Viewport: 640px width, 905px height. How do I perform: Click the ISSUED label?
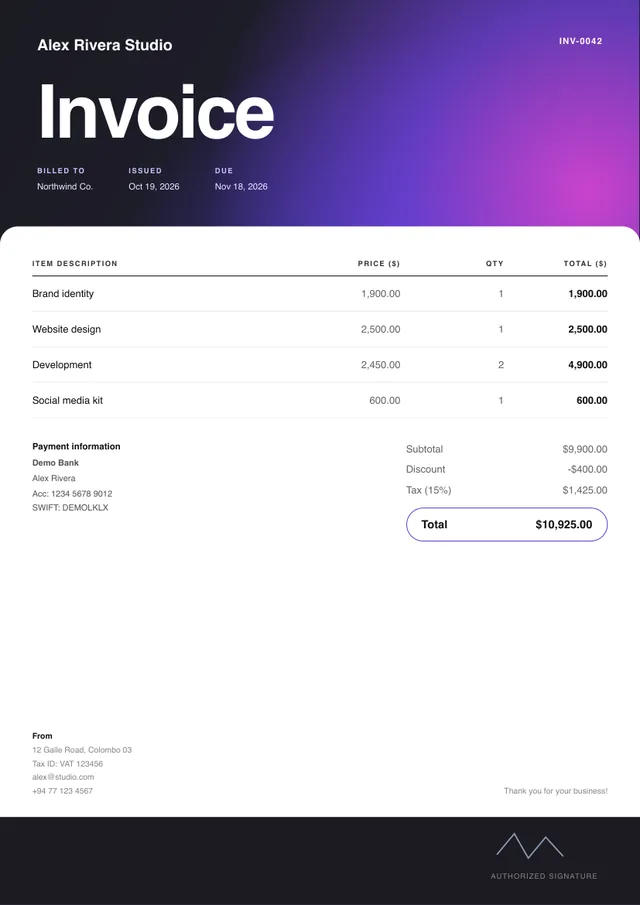point(145,171)
